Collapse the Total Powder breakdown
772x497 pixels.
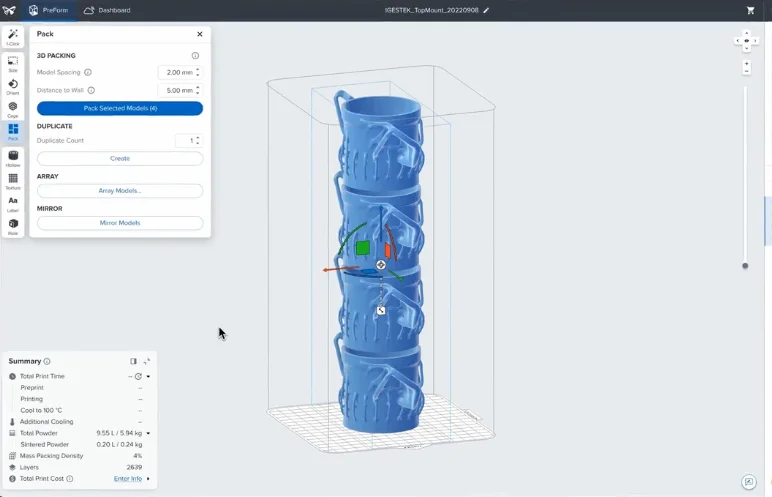pyautogui.click(x=148, y=433)
